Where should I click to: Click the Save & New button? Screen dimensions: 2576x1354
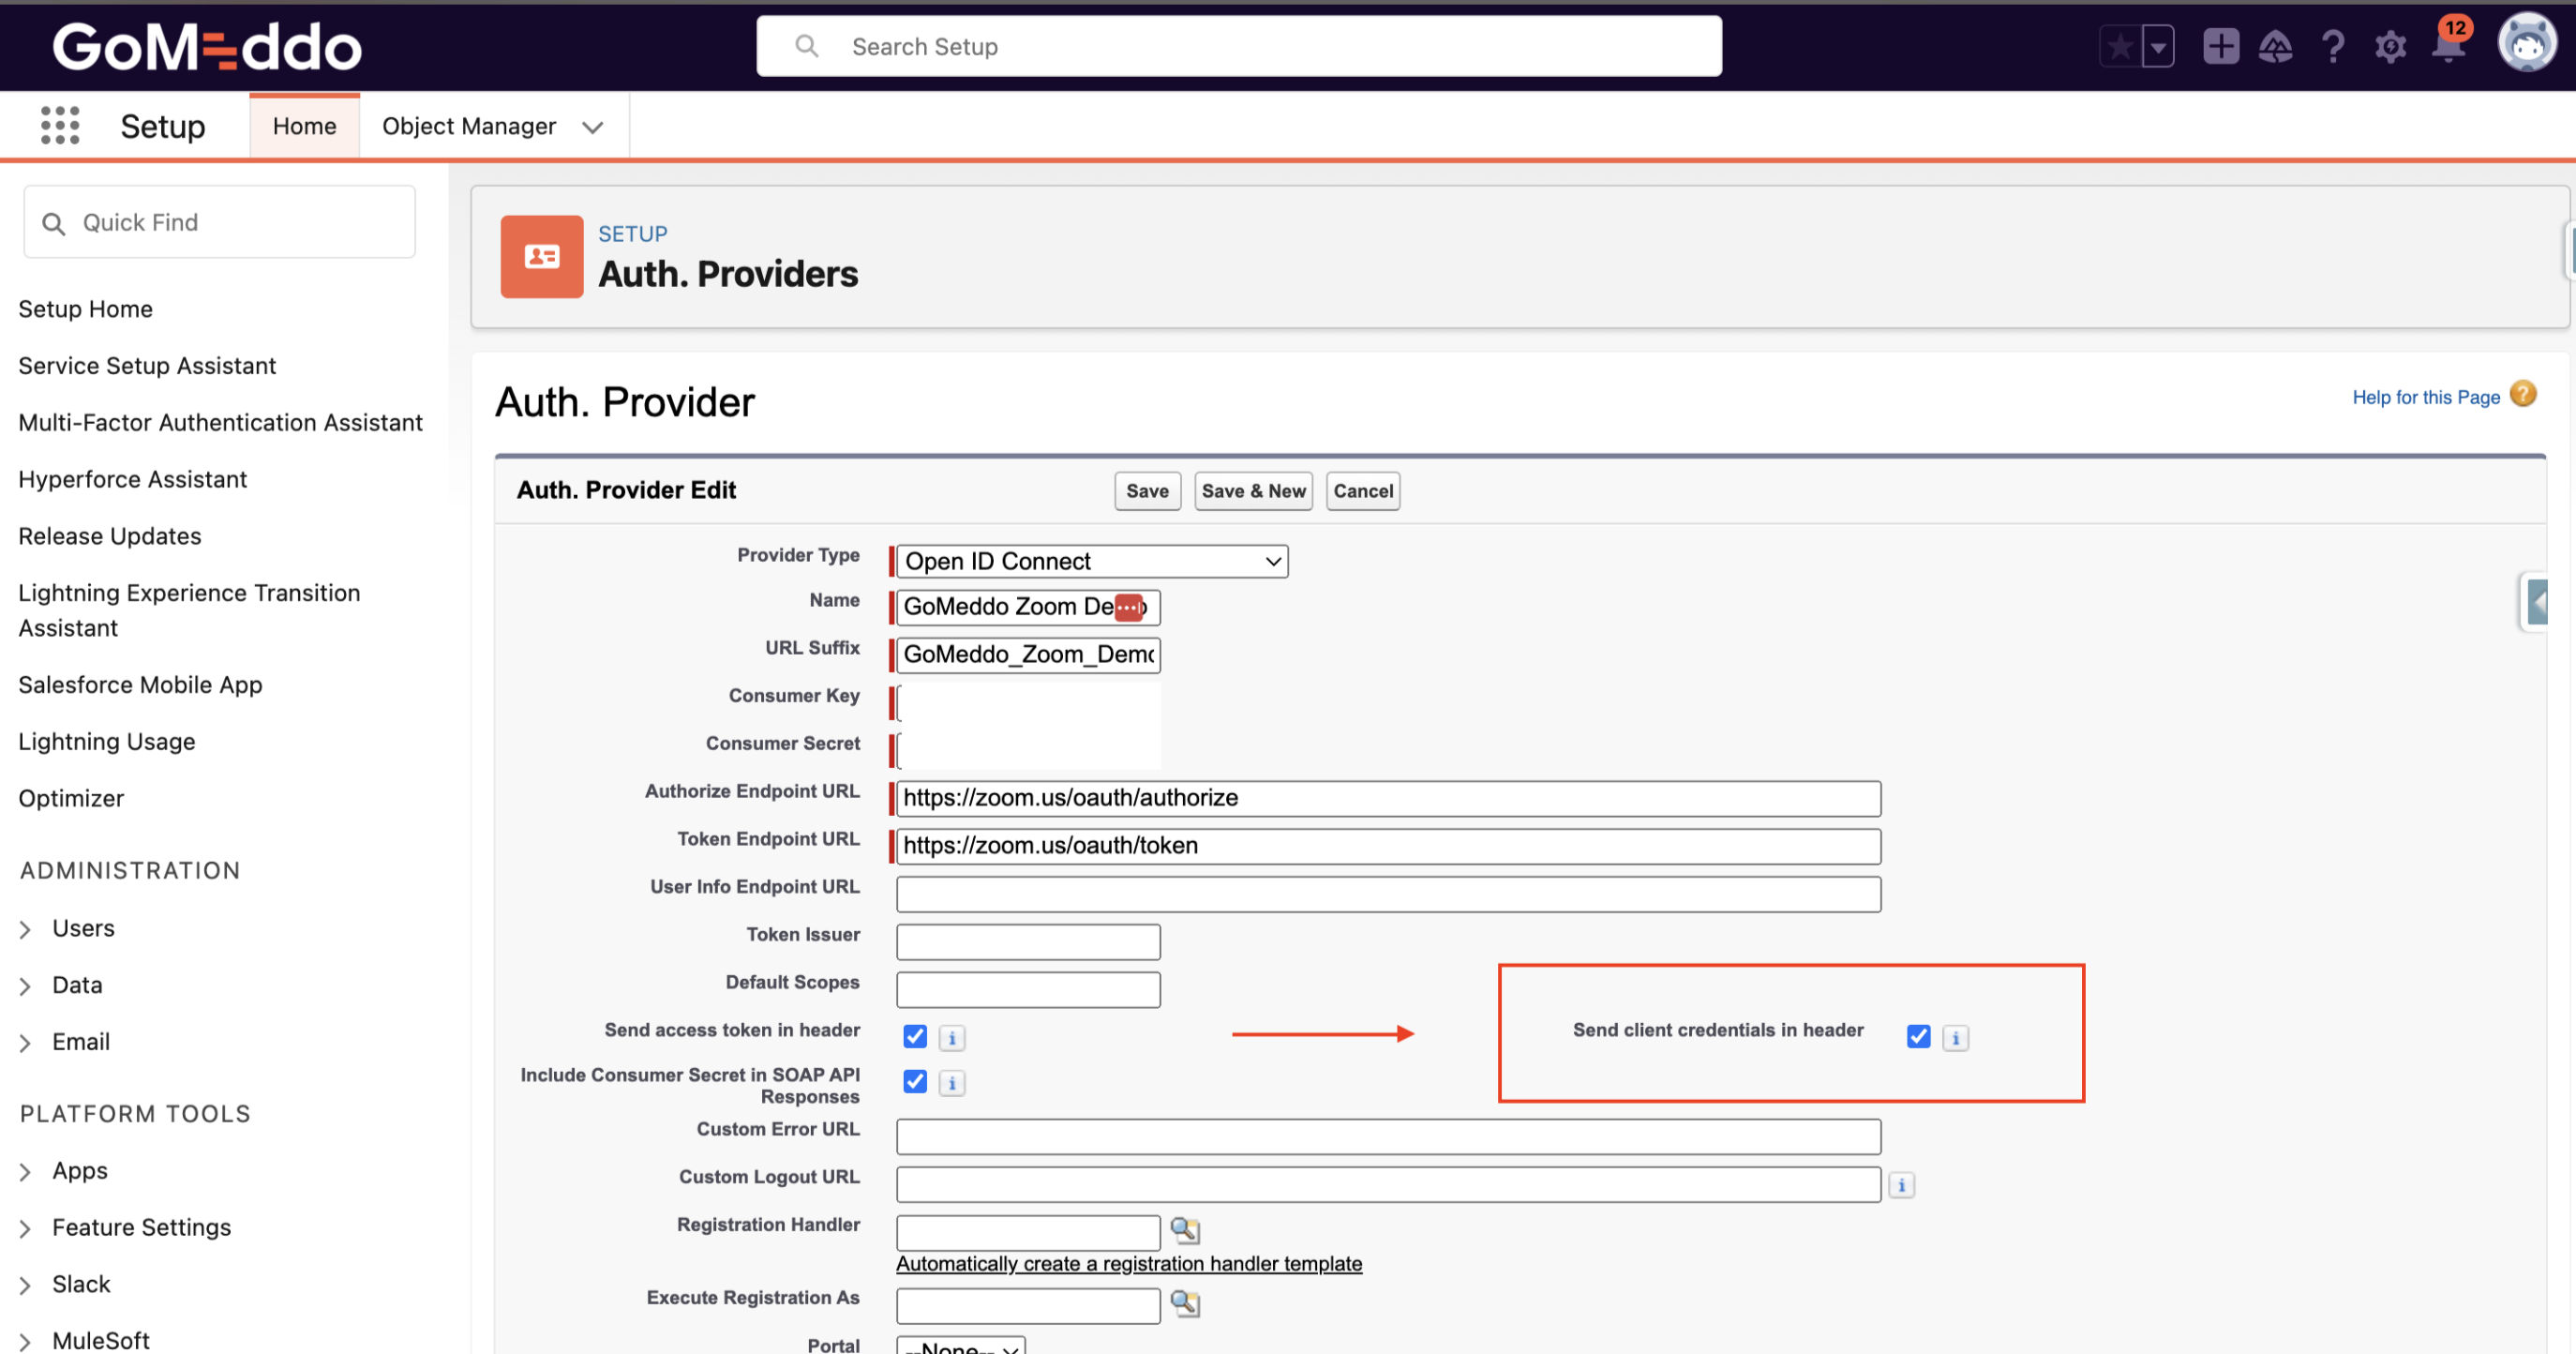point(1253,491)
